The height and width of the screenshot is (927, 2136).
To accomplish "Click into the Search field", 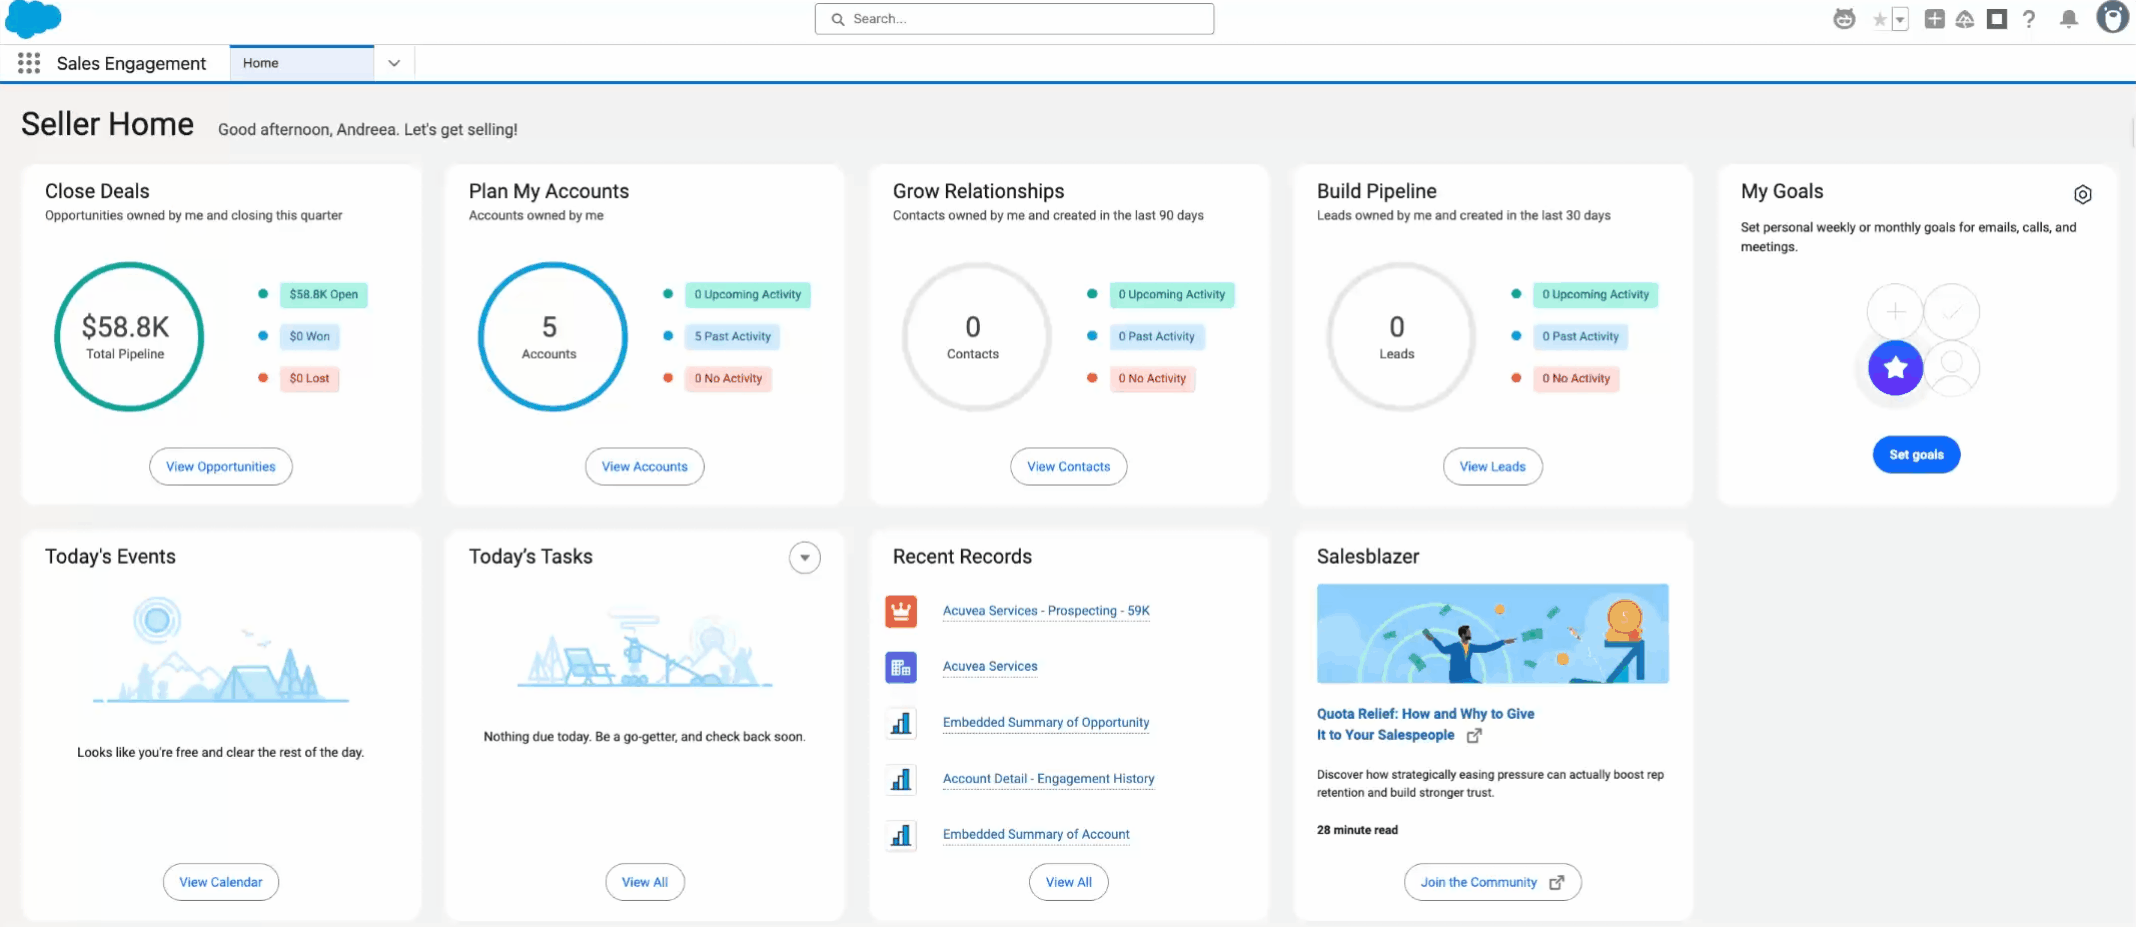I will (x=1014, y=19).
